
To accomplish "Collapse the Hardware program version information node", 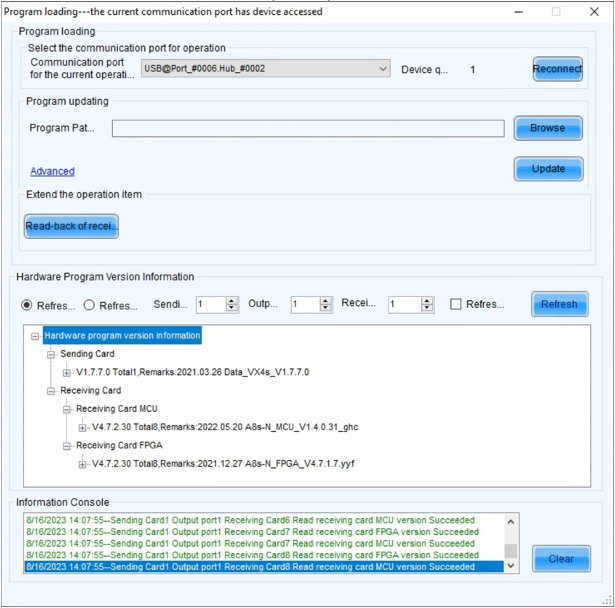I will coord(36,336).
